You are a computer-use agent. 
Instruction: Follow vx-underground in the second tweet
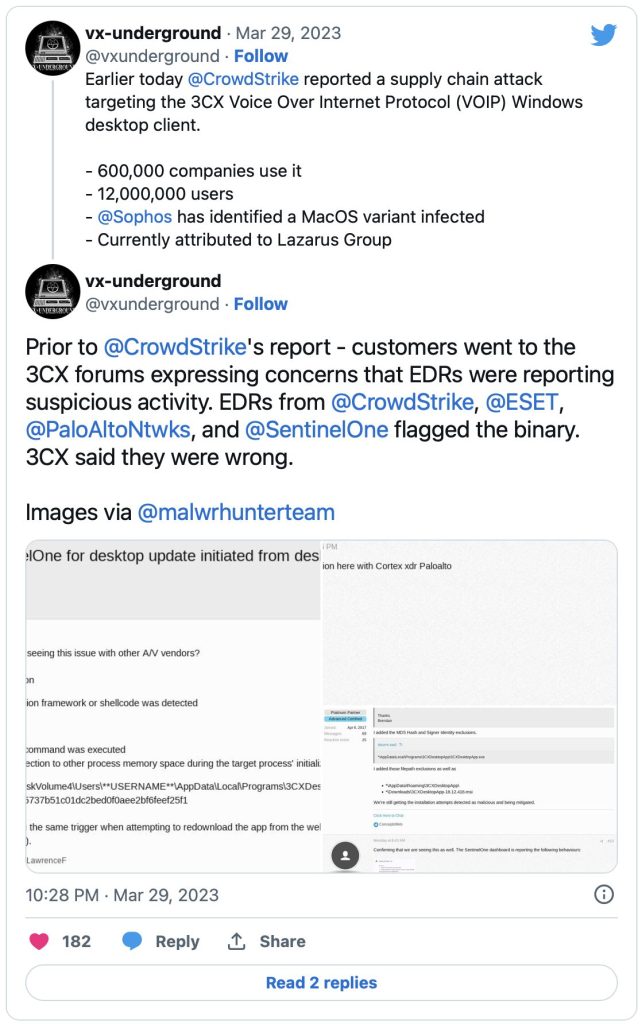pos(260,304)
